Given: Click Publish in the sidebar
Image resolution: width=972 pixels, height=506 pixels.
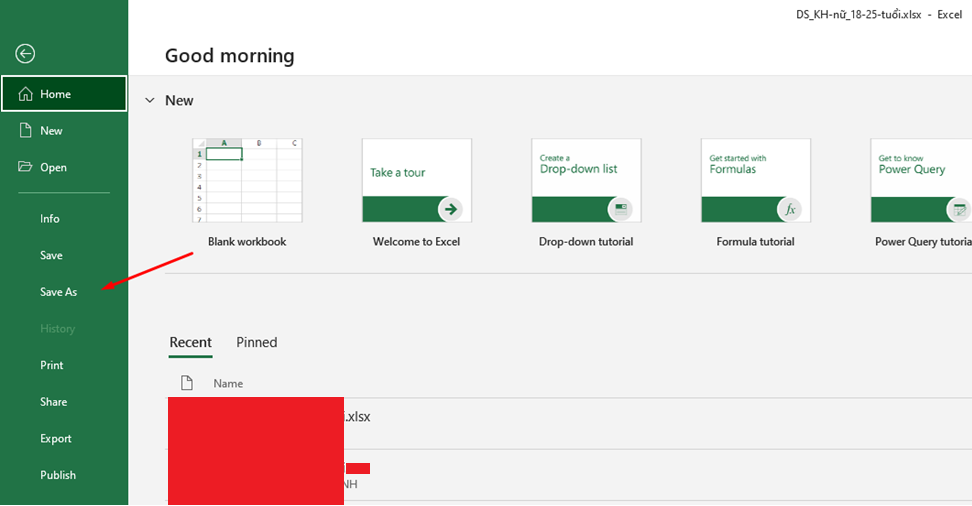Looking at the screenshot, I should click(x=58, y=475).
